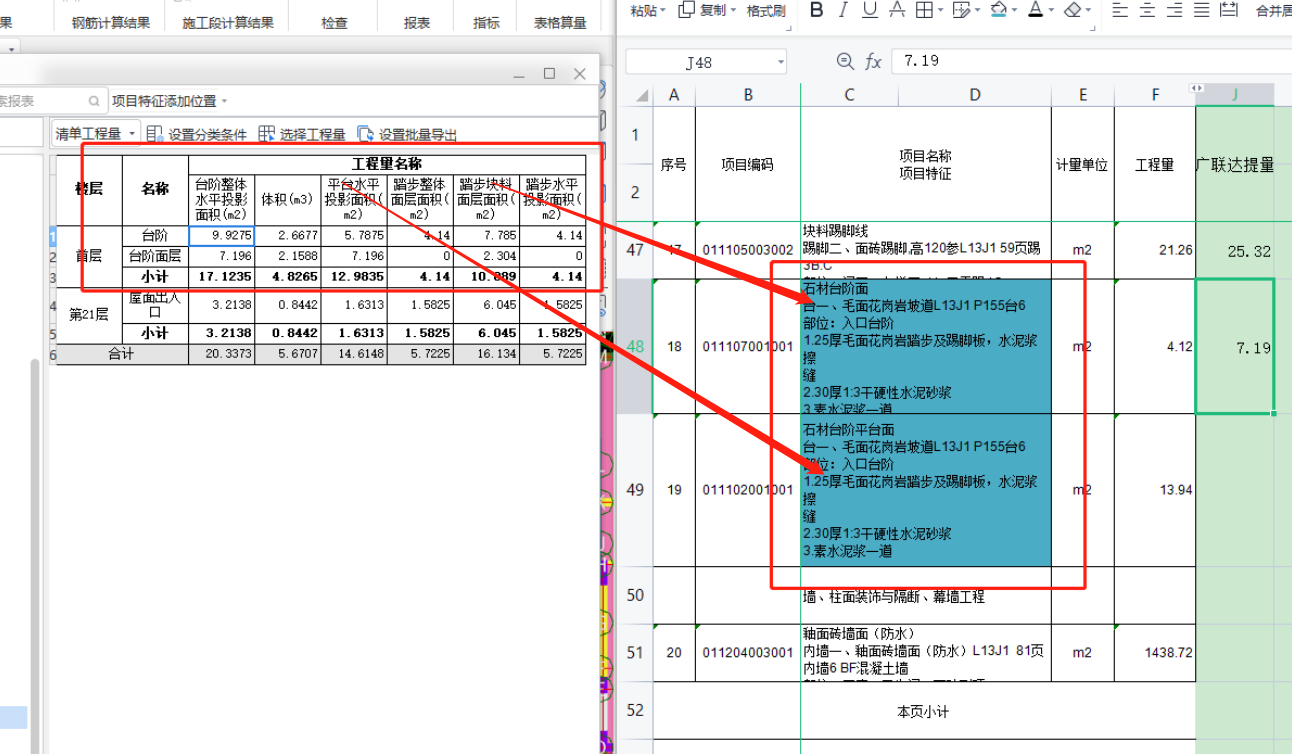Align text left in spreadsheet
The image size is (1292, 754).
1120,10
